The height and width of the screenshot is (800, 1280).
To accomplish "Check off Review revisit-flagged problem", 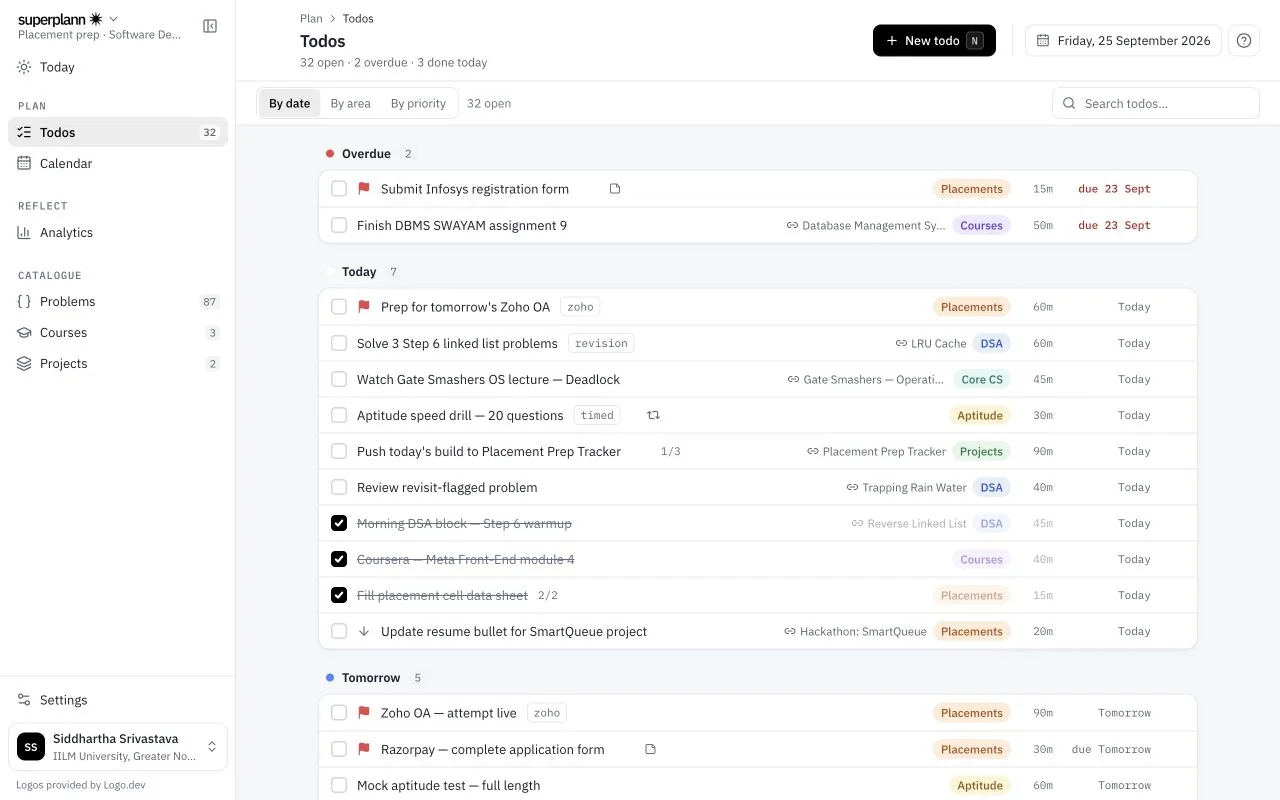I will click(x=339, y=487).
